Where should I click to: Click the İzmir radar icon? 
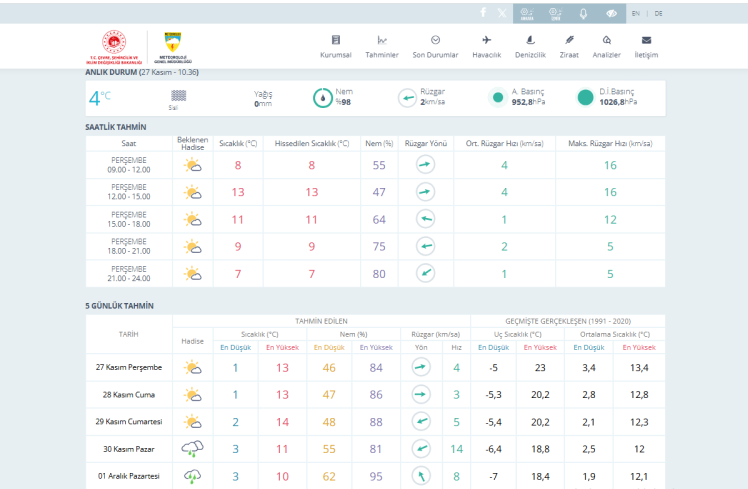[555, 13]
